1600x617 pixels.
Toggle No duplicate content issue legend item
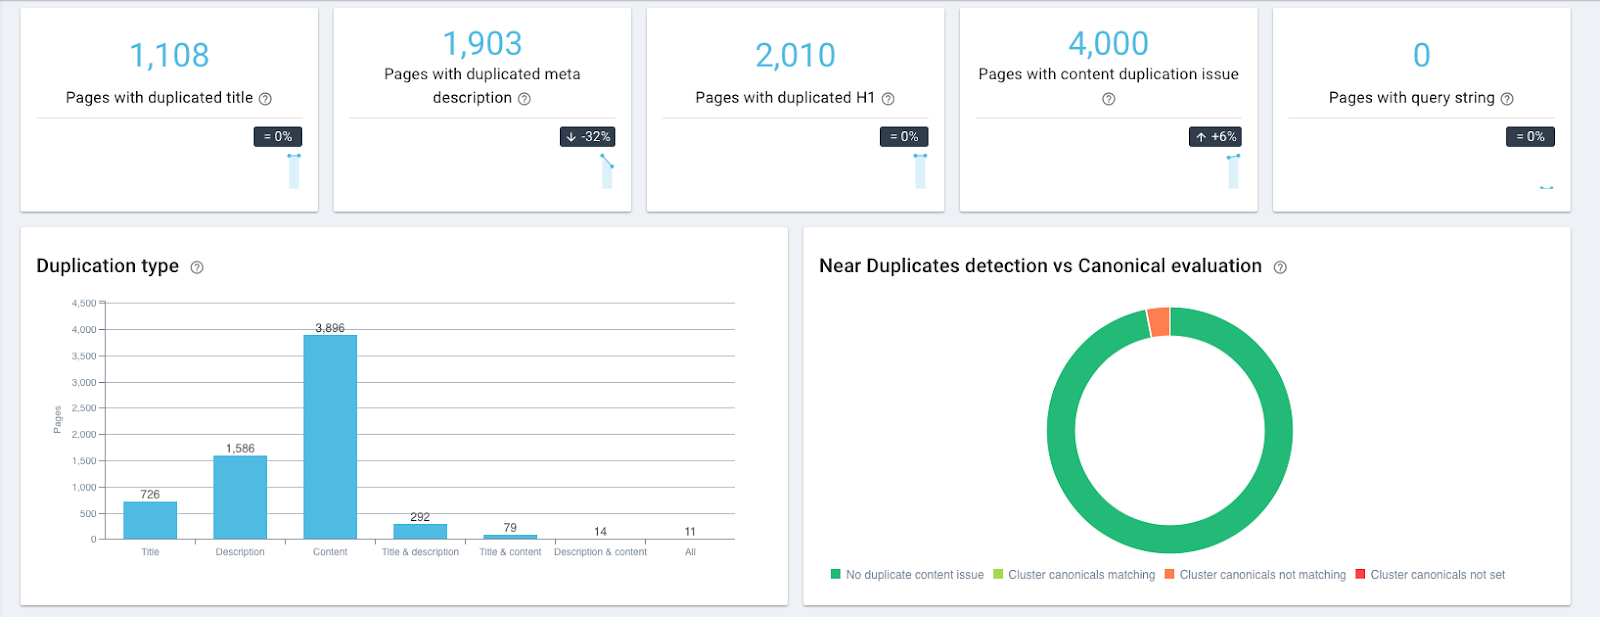tap(907, 575)
